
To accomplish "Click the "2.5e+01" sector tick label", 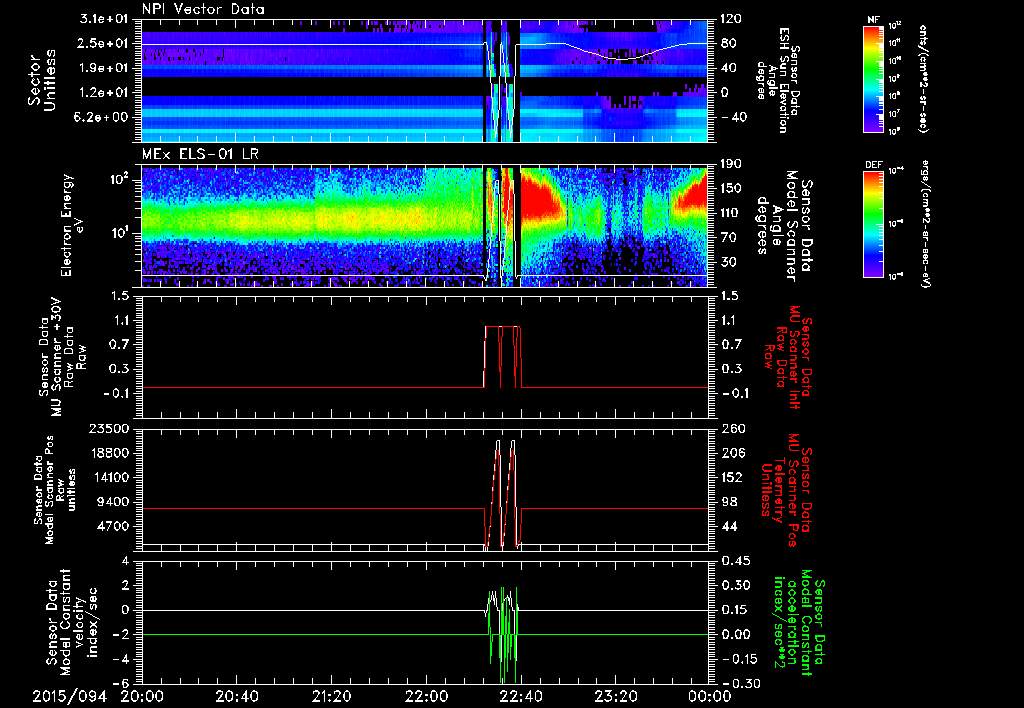I will 104,43.
